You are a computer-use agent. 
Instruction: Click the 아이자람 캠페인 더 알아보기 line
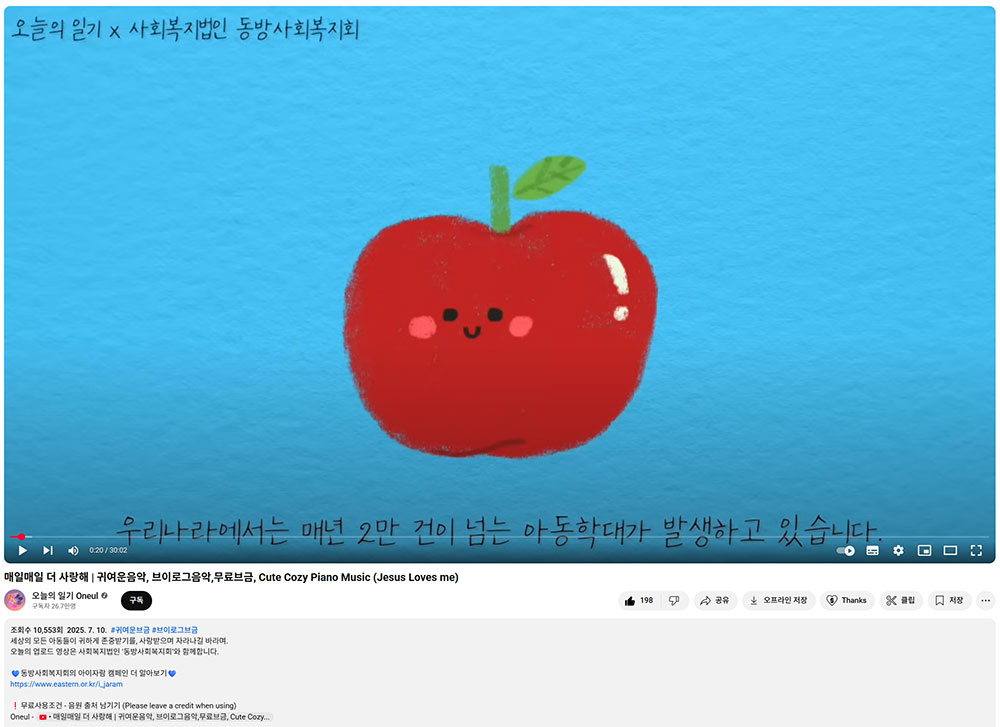click(x=94, y=673)
